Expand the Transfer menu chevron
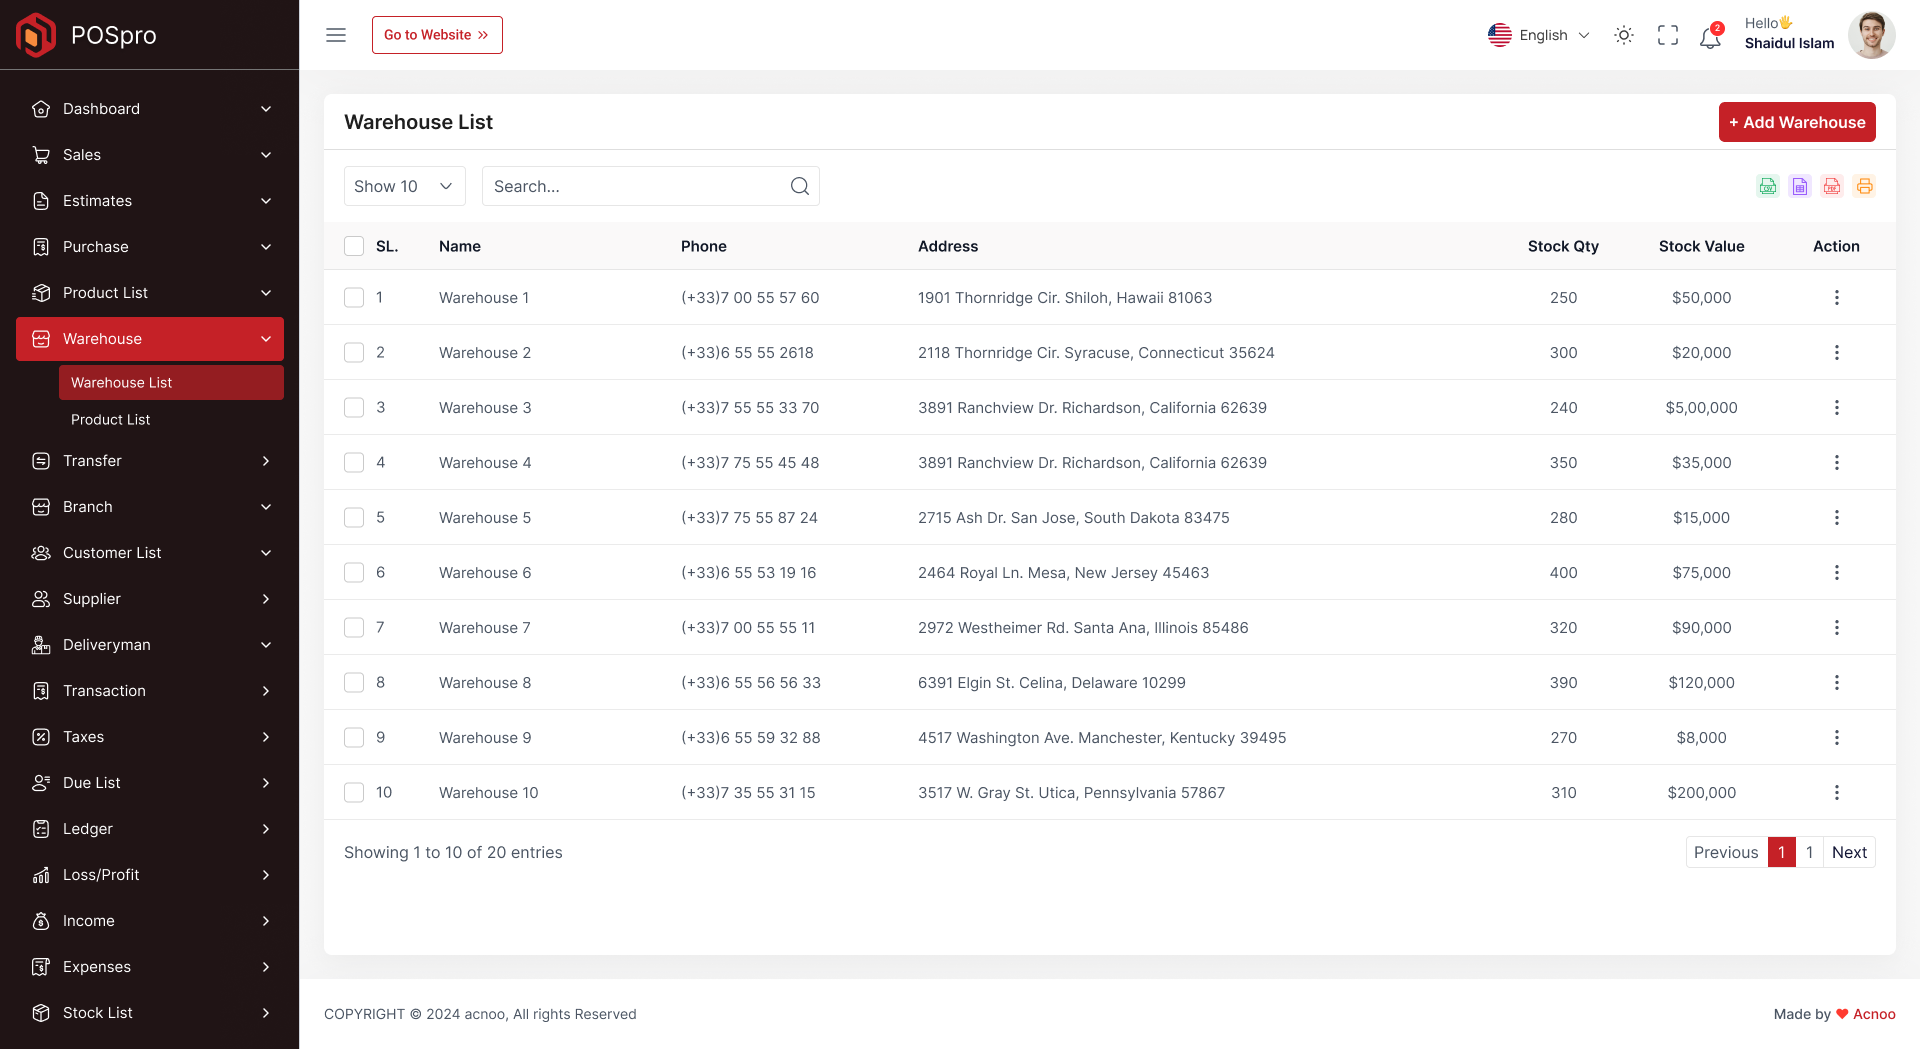This screenshot has width=1920, height=1049. [266, 461]
